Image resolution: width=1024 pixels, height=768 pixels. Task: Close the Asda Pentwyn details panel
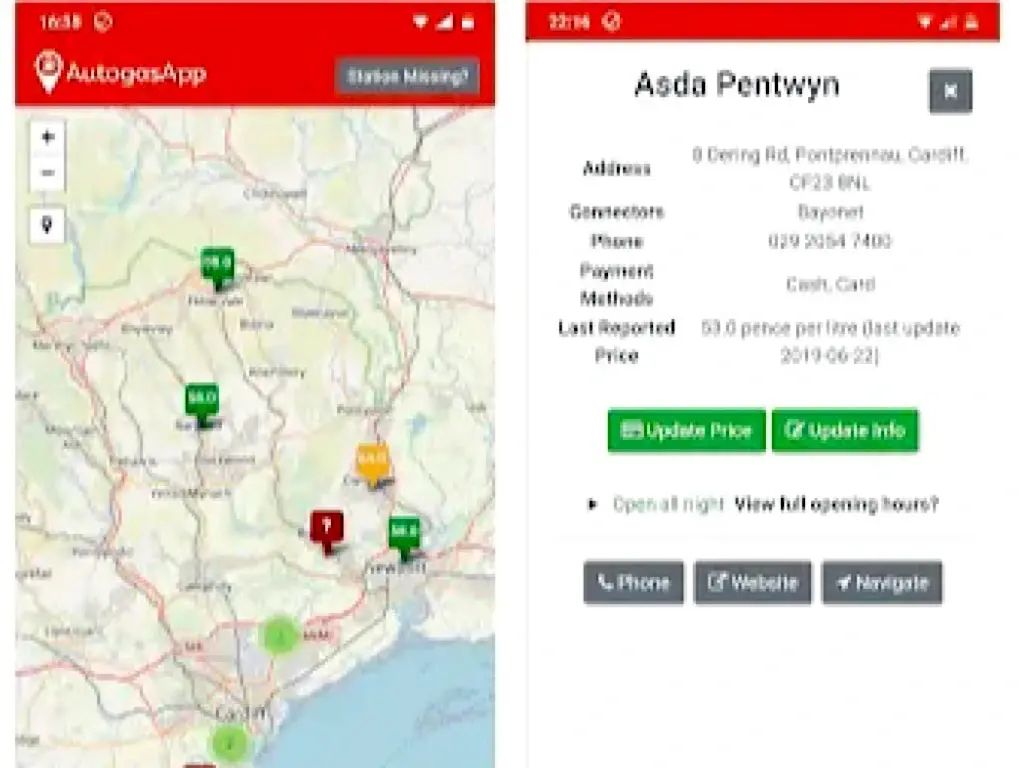950,91
